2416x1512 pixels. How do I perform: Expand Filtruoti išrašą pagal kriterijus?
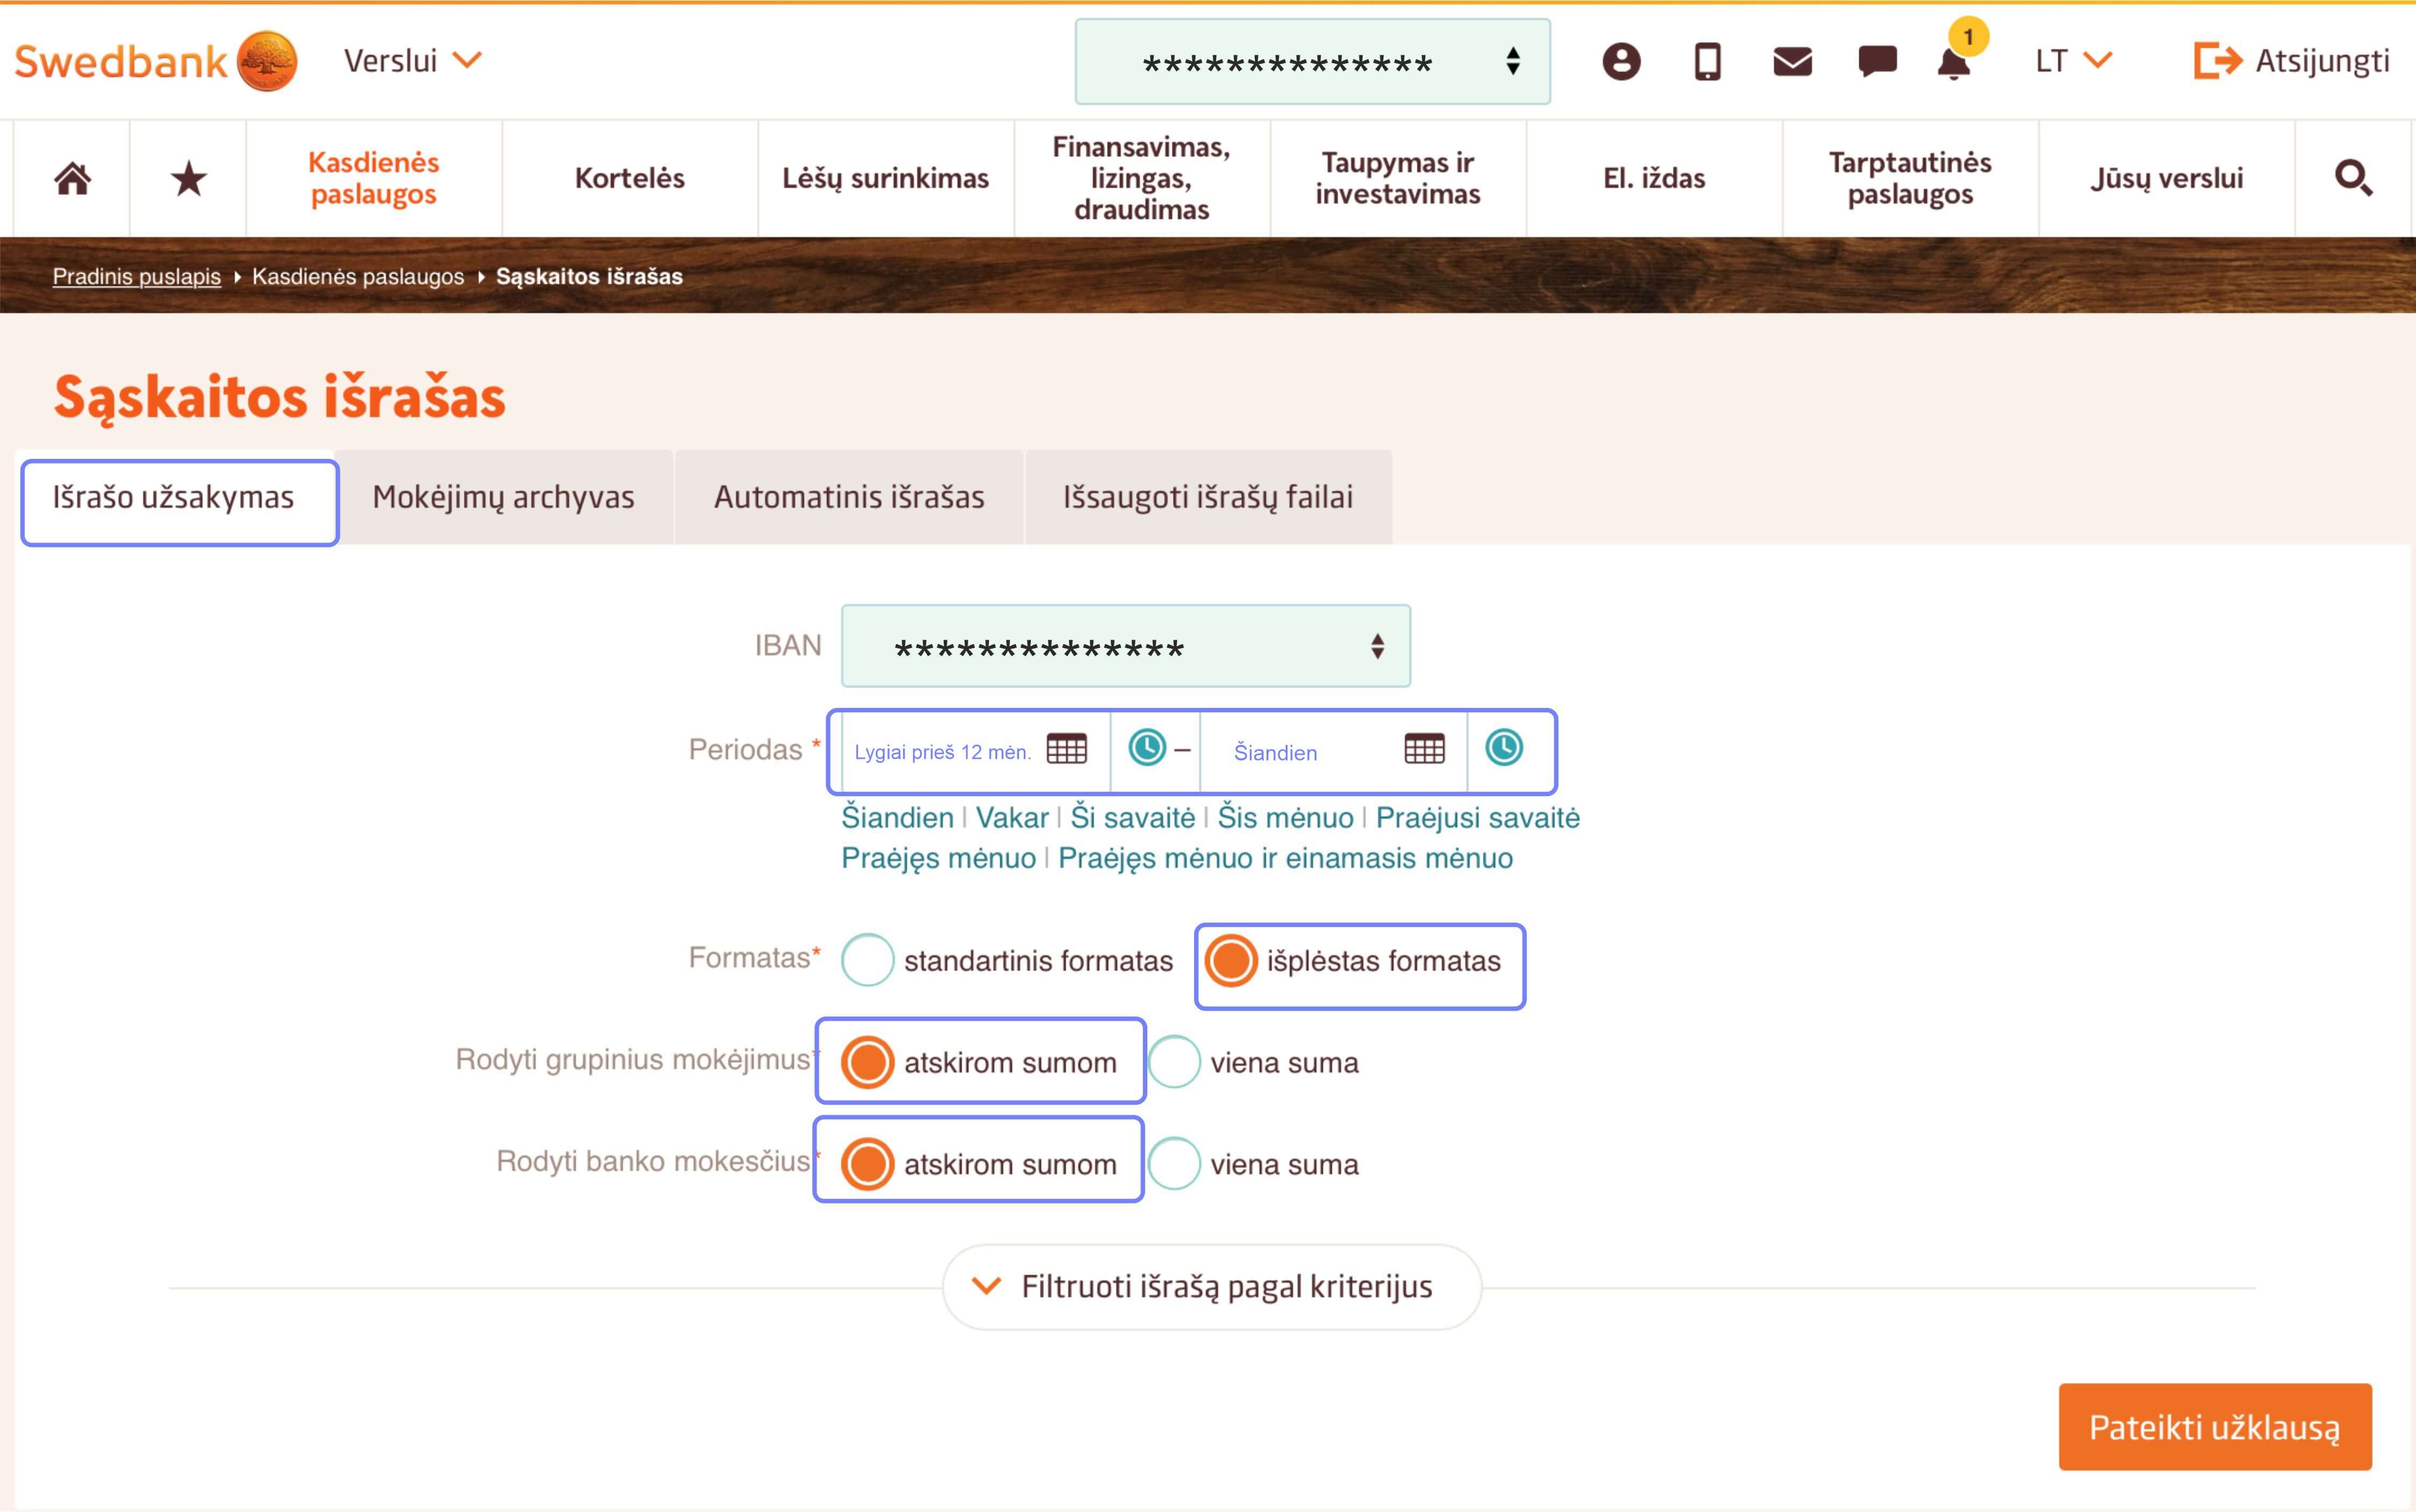1211,1287
